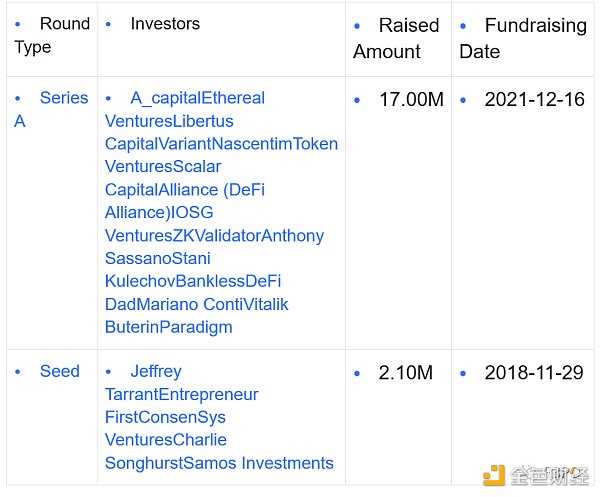Click the Raised Amount column header
600x497 pixels.
[397, 38]
